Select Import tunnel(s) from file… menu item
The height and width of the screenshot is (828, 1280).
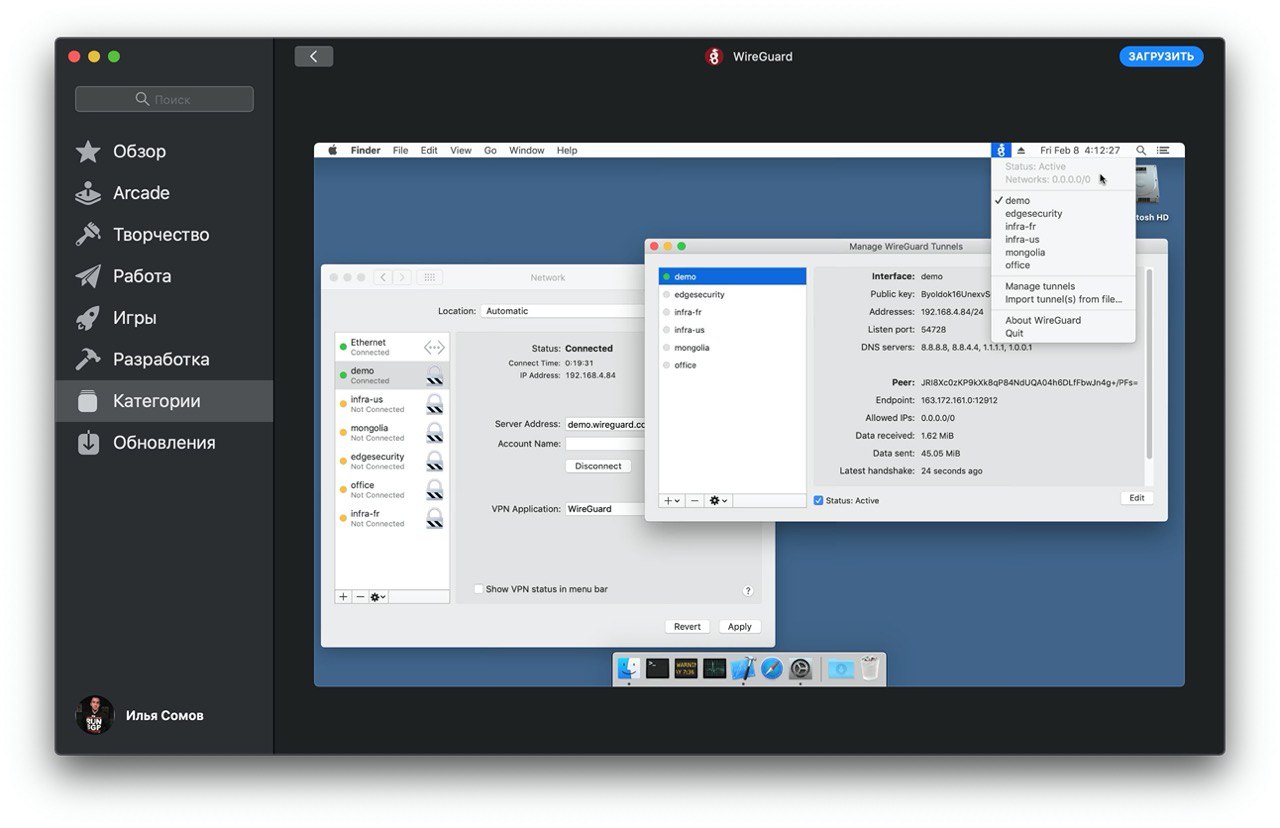click(x=1063, y=299)
